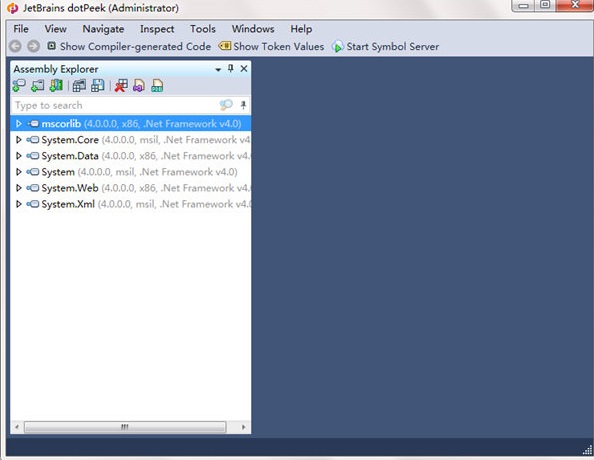The image size is (594, 460).
Task: Select the System.Data row text
Action: 146,156
